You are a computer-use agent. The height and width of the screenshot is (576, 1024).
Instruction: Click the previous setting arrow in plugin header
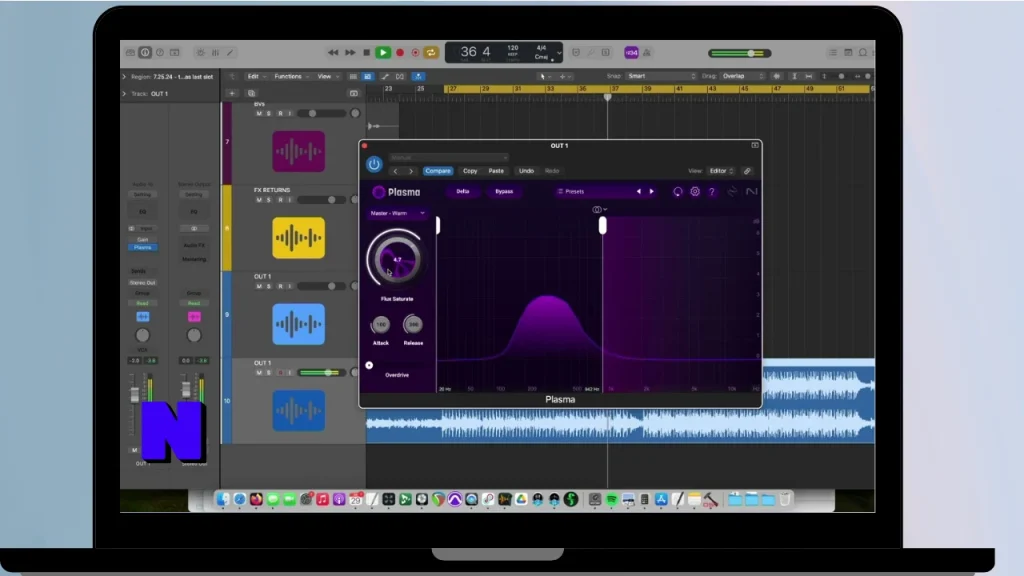pos(395,171)
